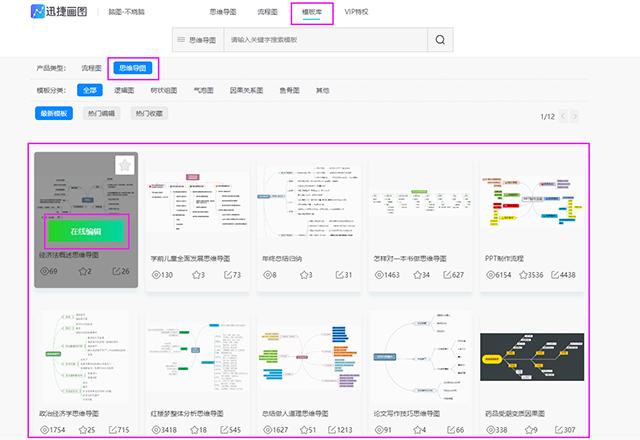
Task: Select the 气泡图 template category
Action: 203,90
